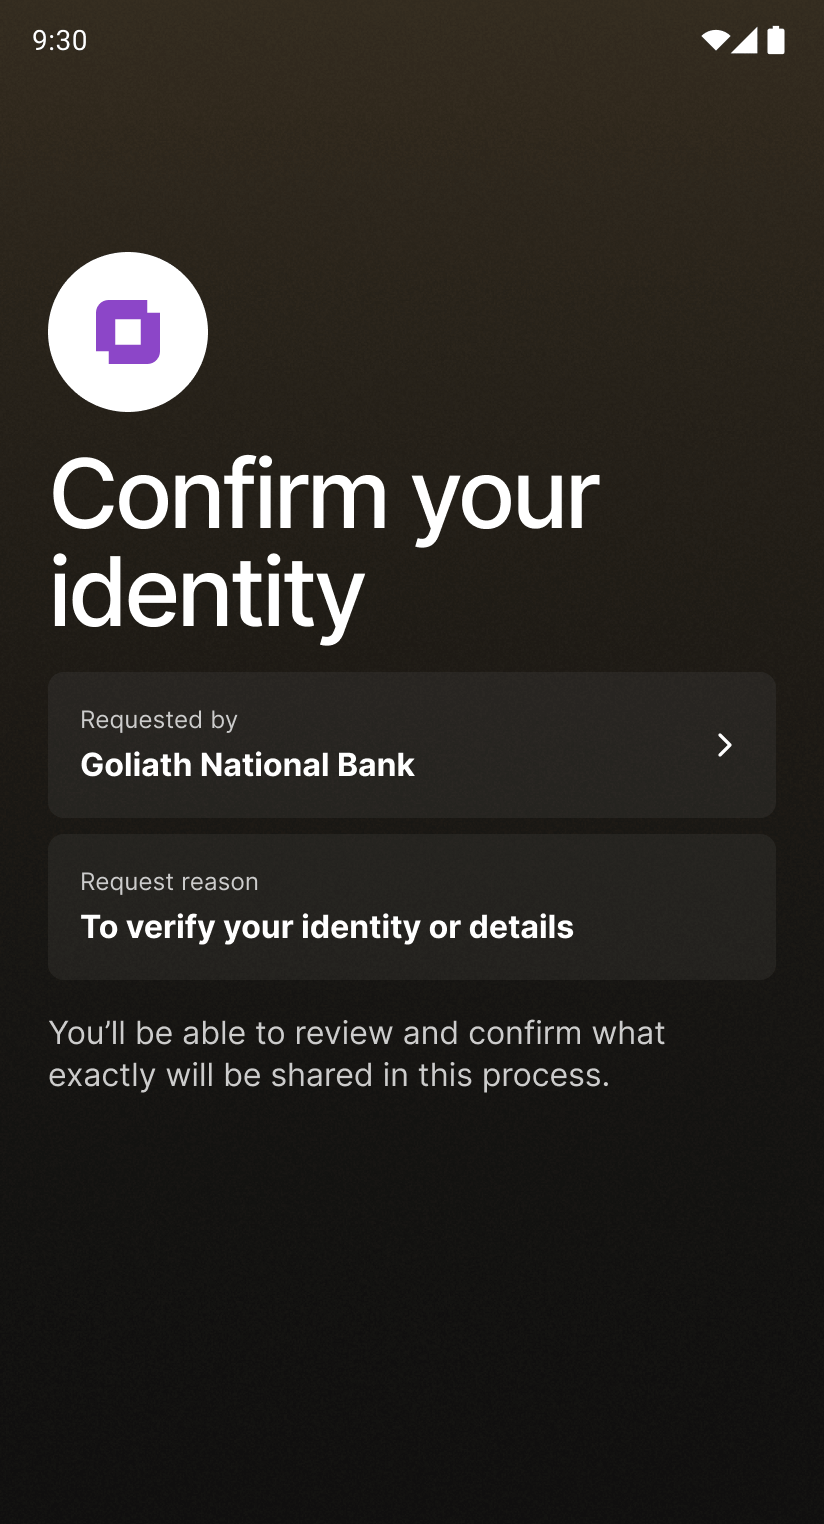Open the Requested by card
The width and height of the screenshot is (824, 1524).
pos(411,745)
